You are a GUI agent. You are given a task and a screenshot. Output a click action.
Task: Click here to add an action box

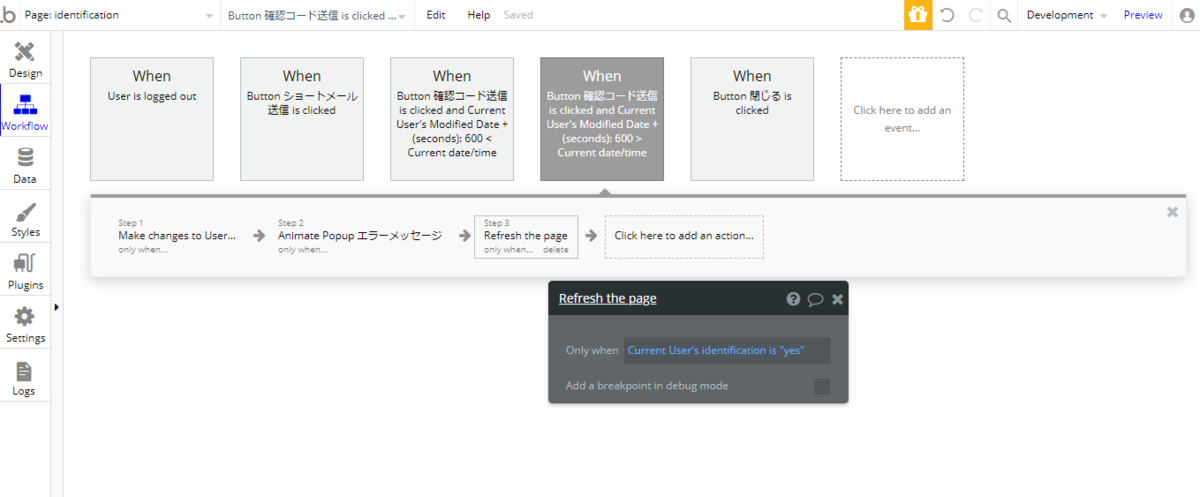point(684,236)
